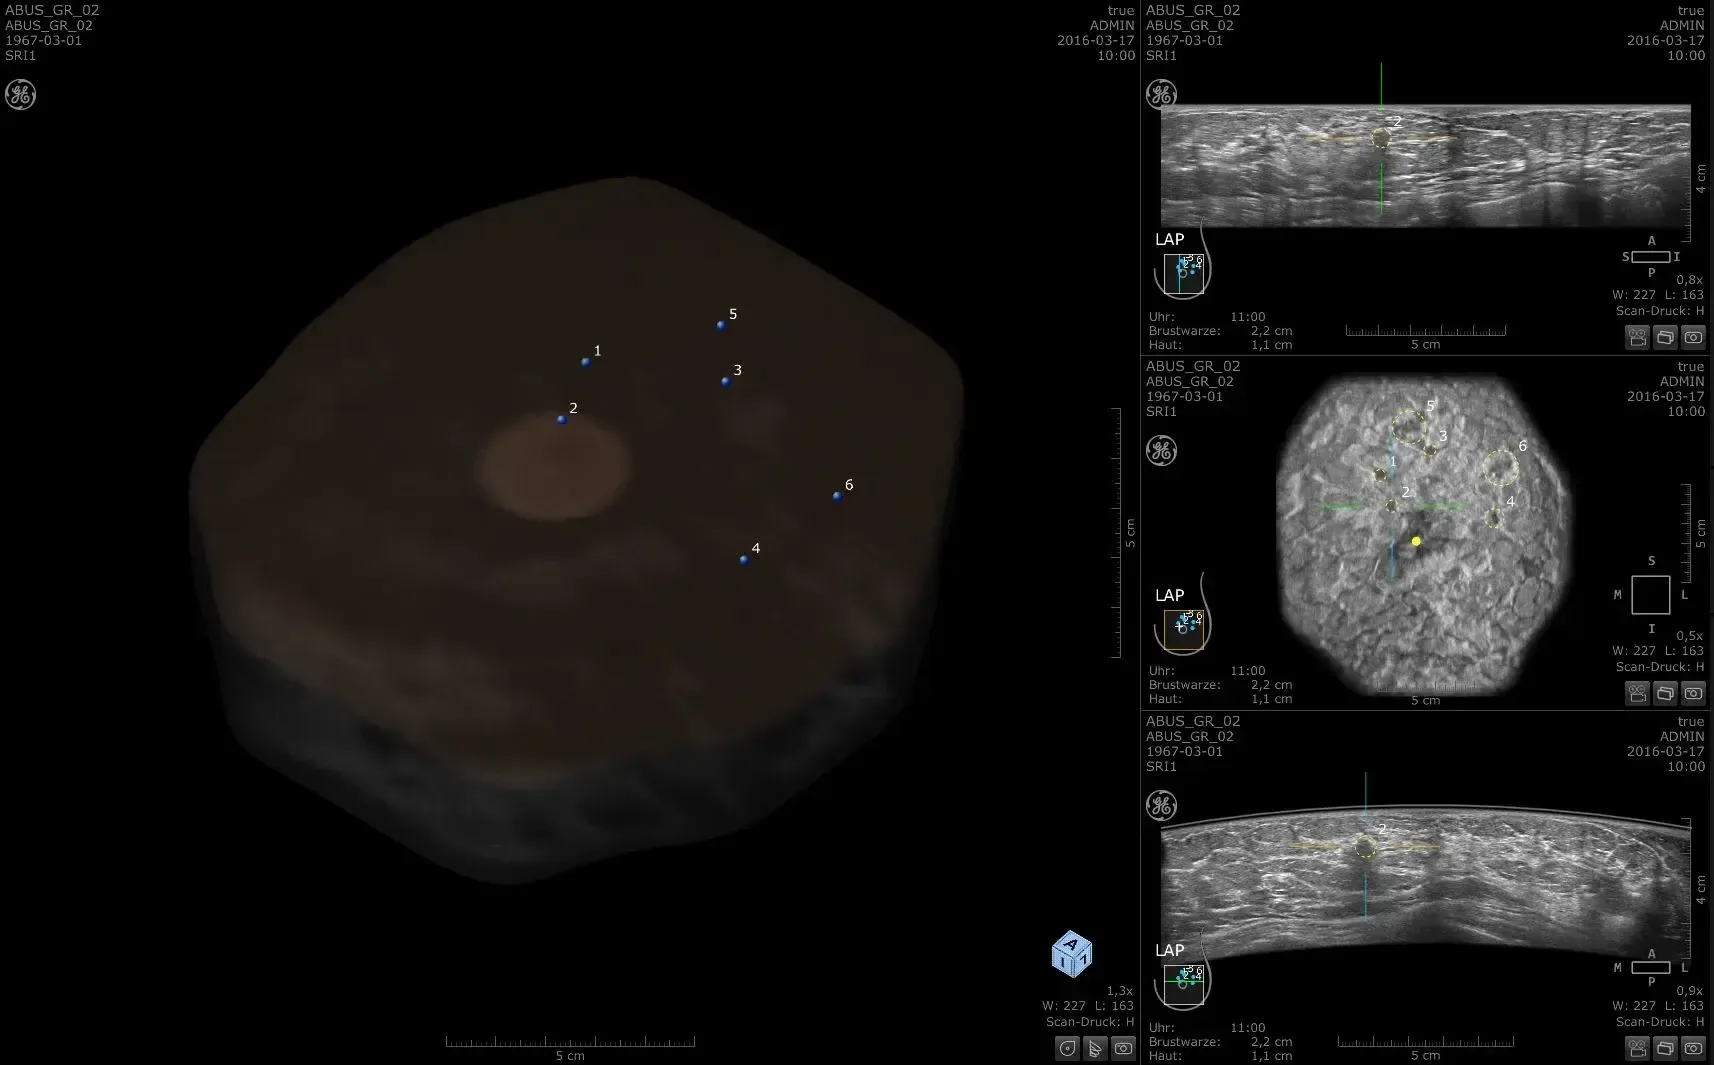The height and width of the screenshot is (1065, 1714).
Task: Click the S-I orientation box in top view
Action: [x=1650, y=257]
